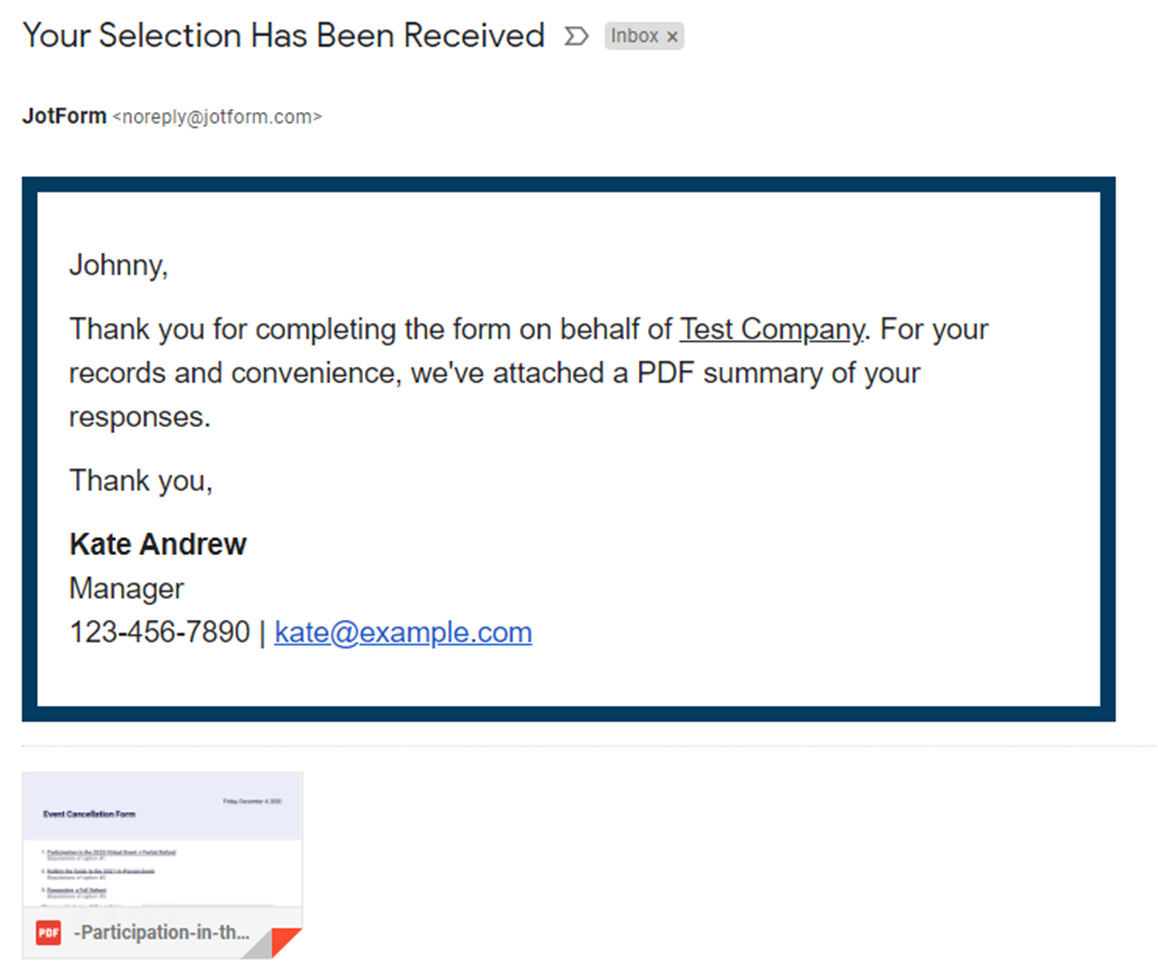Screen dimensions: 1158x975
Task: Click the 'Thank you,' closing line
Action: (141, 481)
